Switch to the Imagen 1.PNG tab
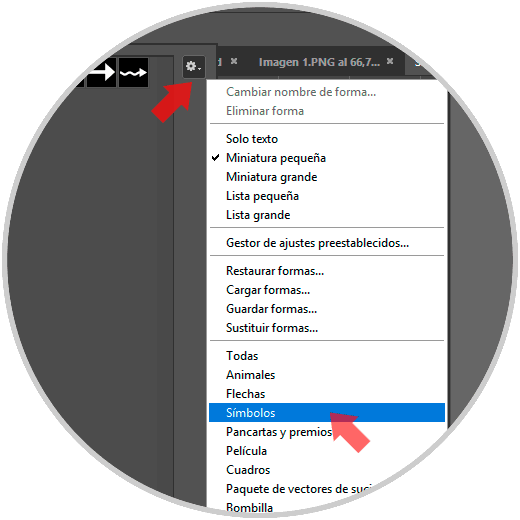This screenshot has height=520, width=520. coord(319,62)
